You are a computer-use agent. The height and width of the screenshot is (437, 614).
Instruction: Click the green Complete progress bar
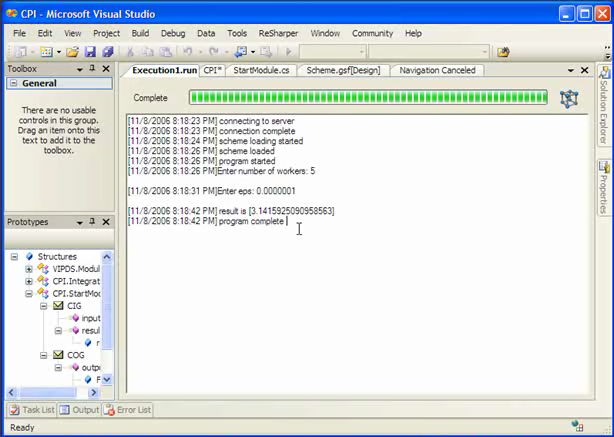click(x=368, y=98)
